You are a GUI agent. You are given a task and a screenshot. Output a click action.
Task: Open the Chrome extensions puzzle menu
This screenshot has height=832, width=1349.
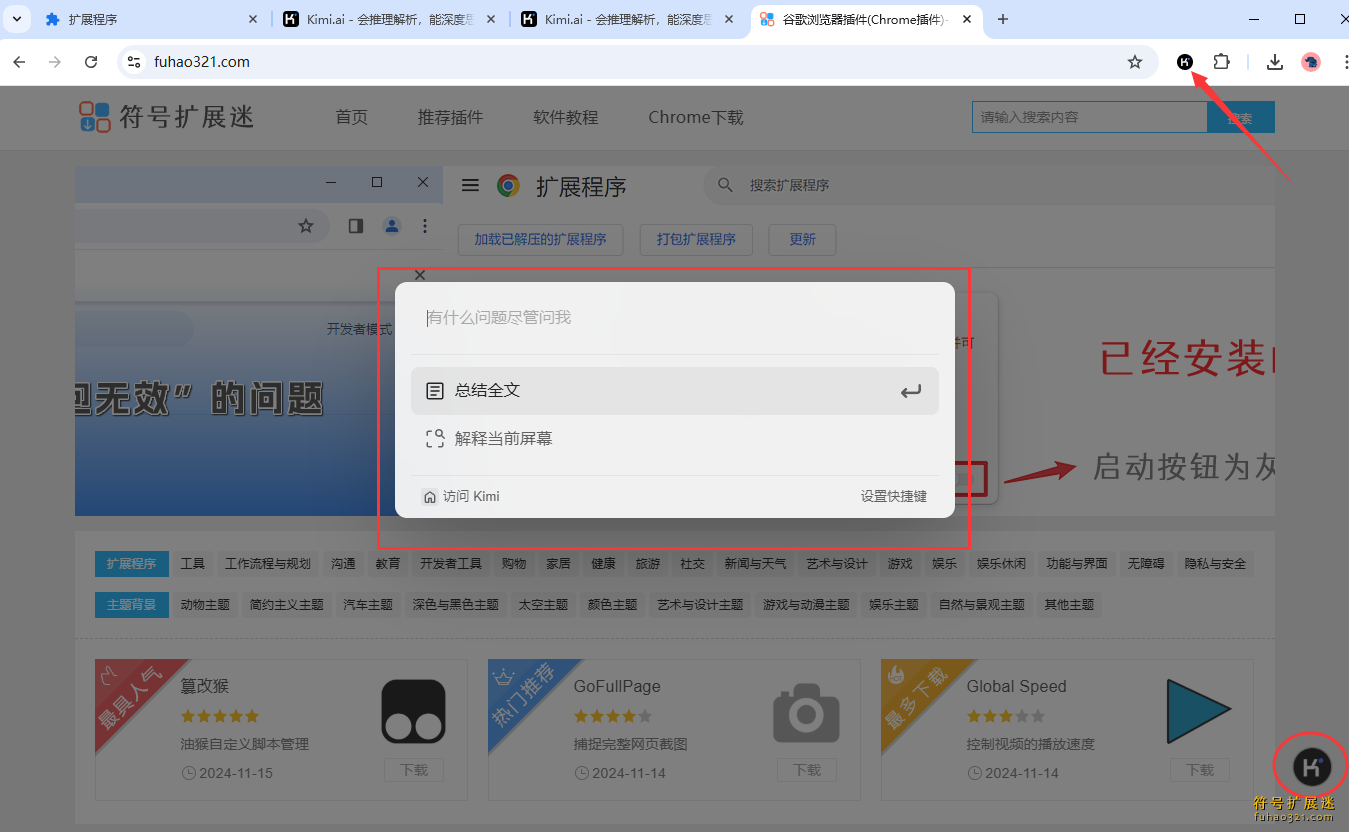click(1221, 62)
